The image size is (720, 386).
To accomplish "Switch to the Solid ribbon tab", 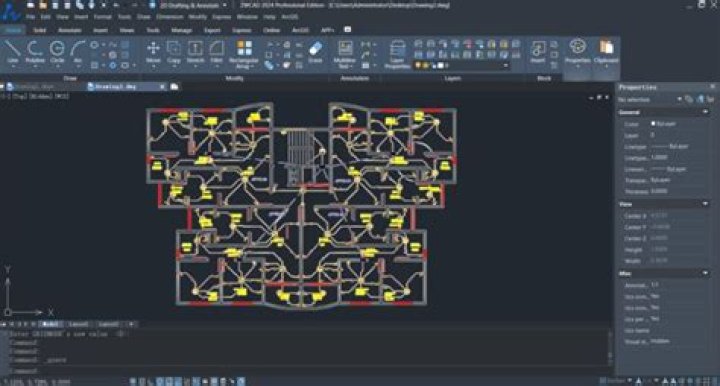I will [x=40, y=30].
